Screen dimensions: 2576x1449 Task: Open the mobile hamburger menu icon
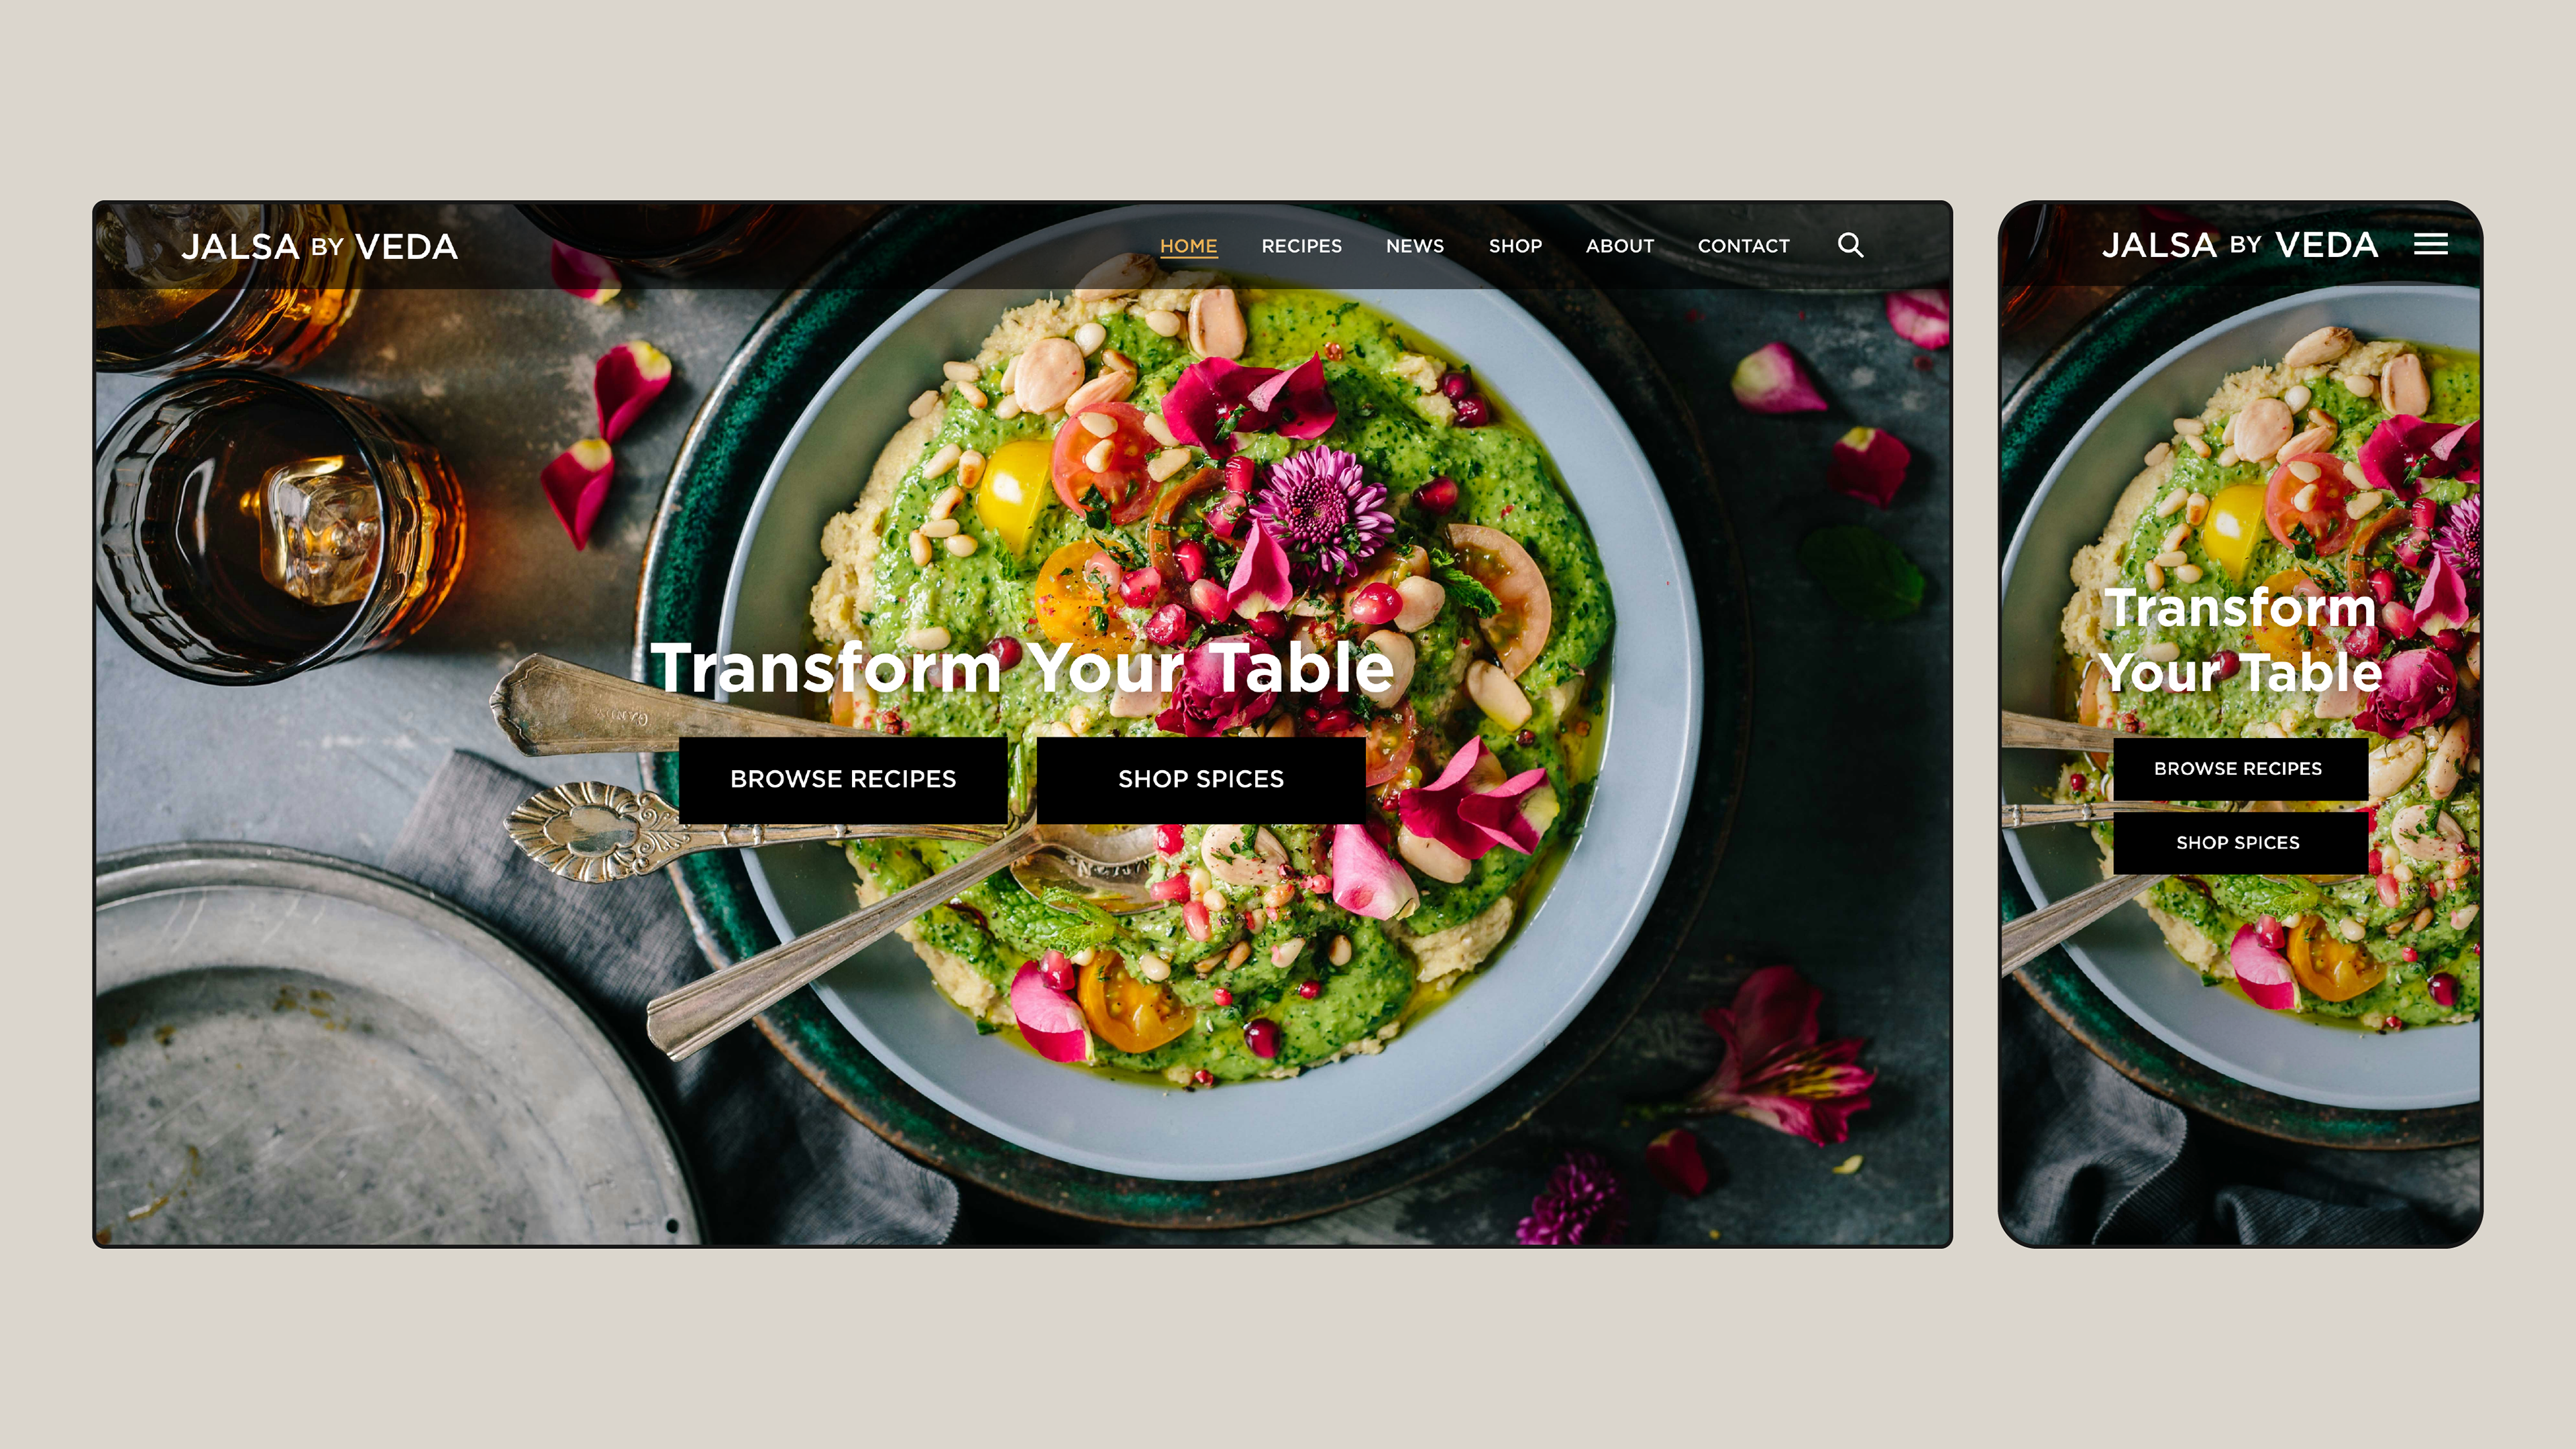click(2430, 245)
